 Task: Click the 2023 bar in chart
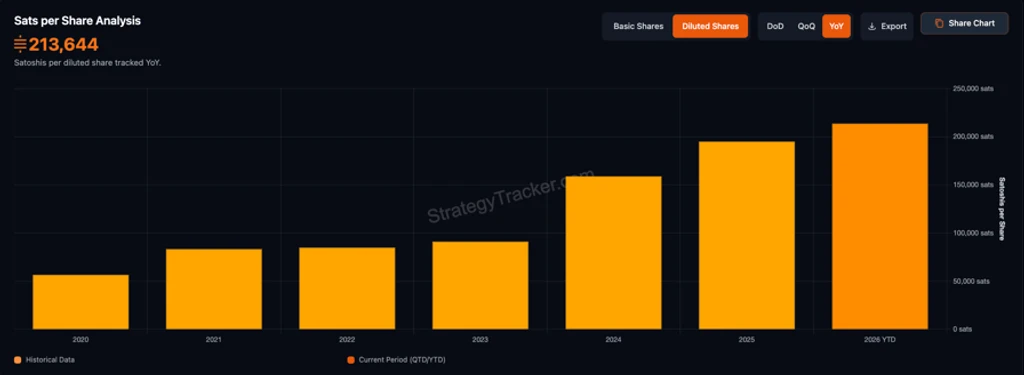coord(481,285)
